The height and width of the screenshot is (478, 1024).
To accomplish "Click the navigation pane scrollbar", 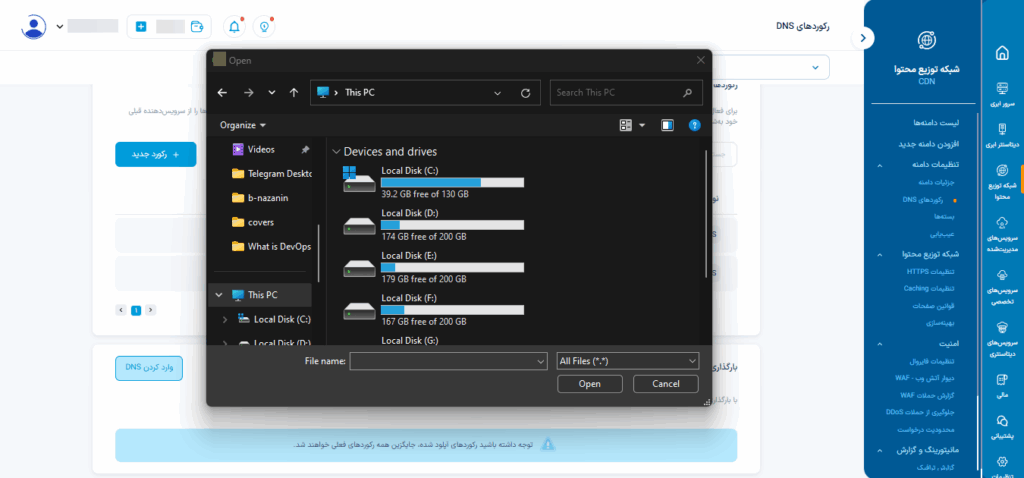I will pos(318,253).
